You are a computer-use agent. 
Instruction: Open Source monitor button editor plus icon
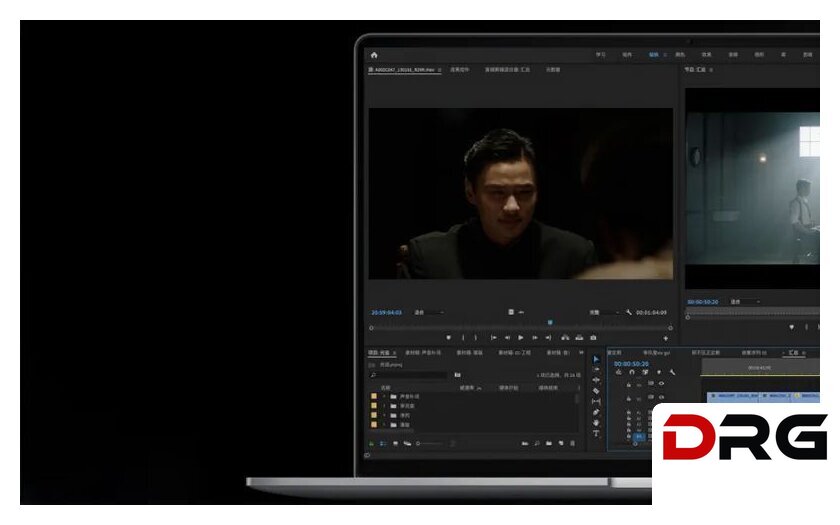665,338
